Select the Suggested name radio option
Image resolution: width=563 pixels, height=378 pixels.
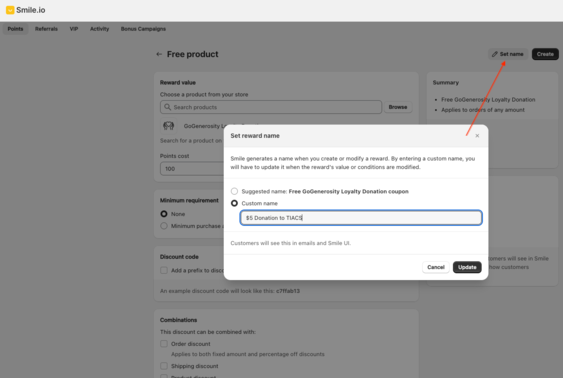point(234,191)
